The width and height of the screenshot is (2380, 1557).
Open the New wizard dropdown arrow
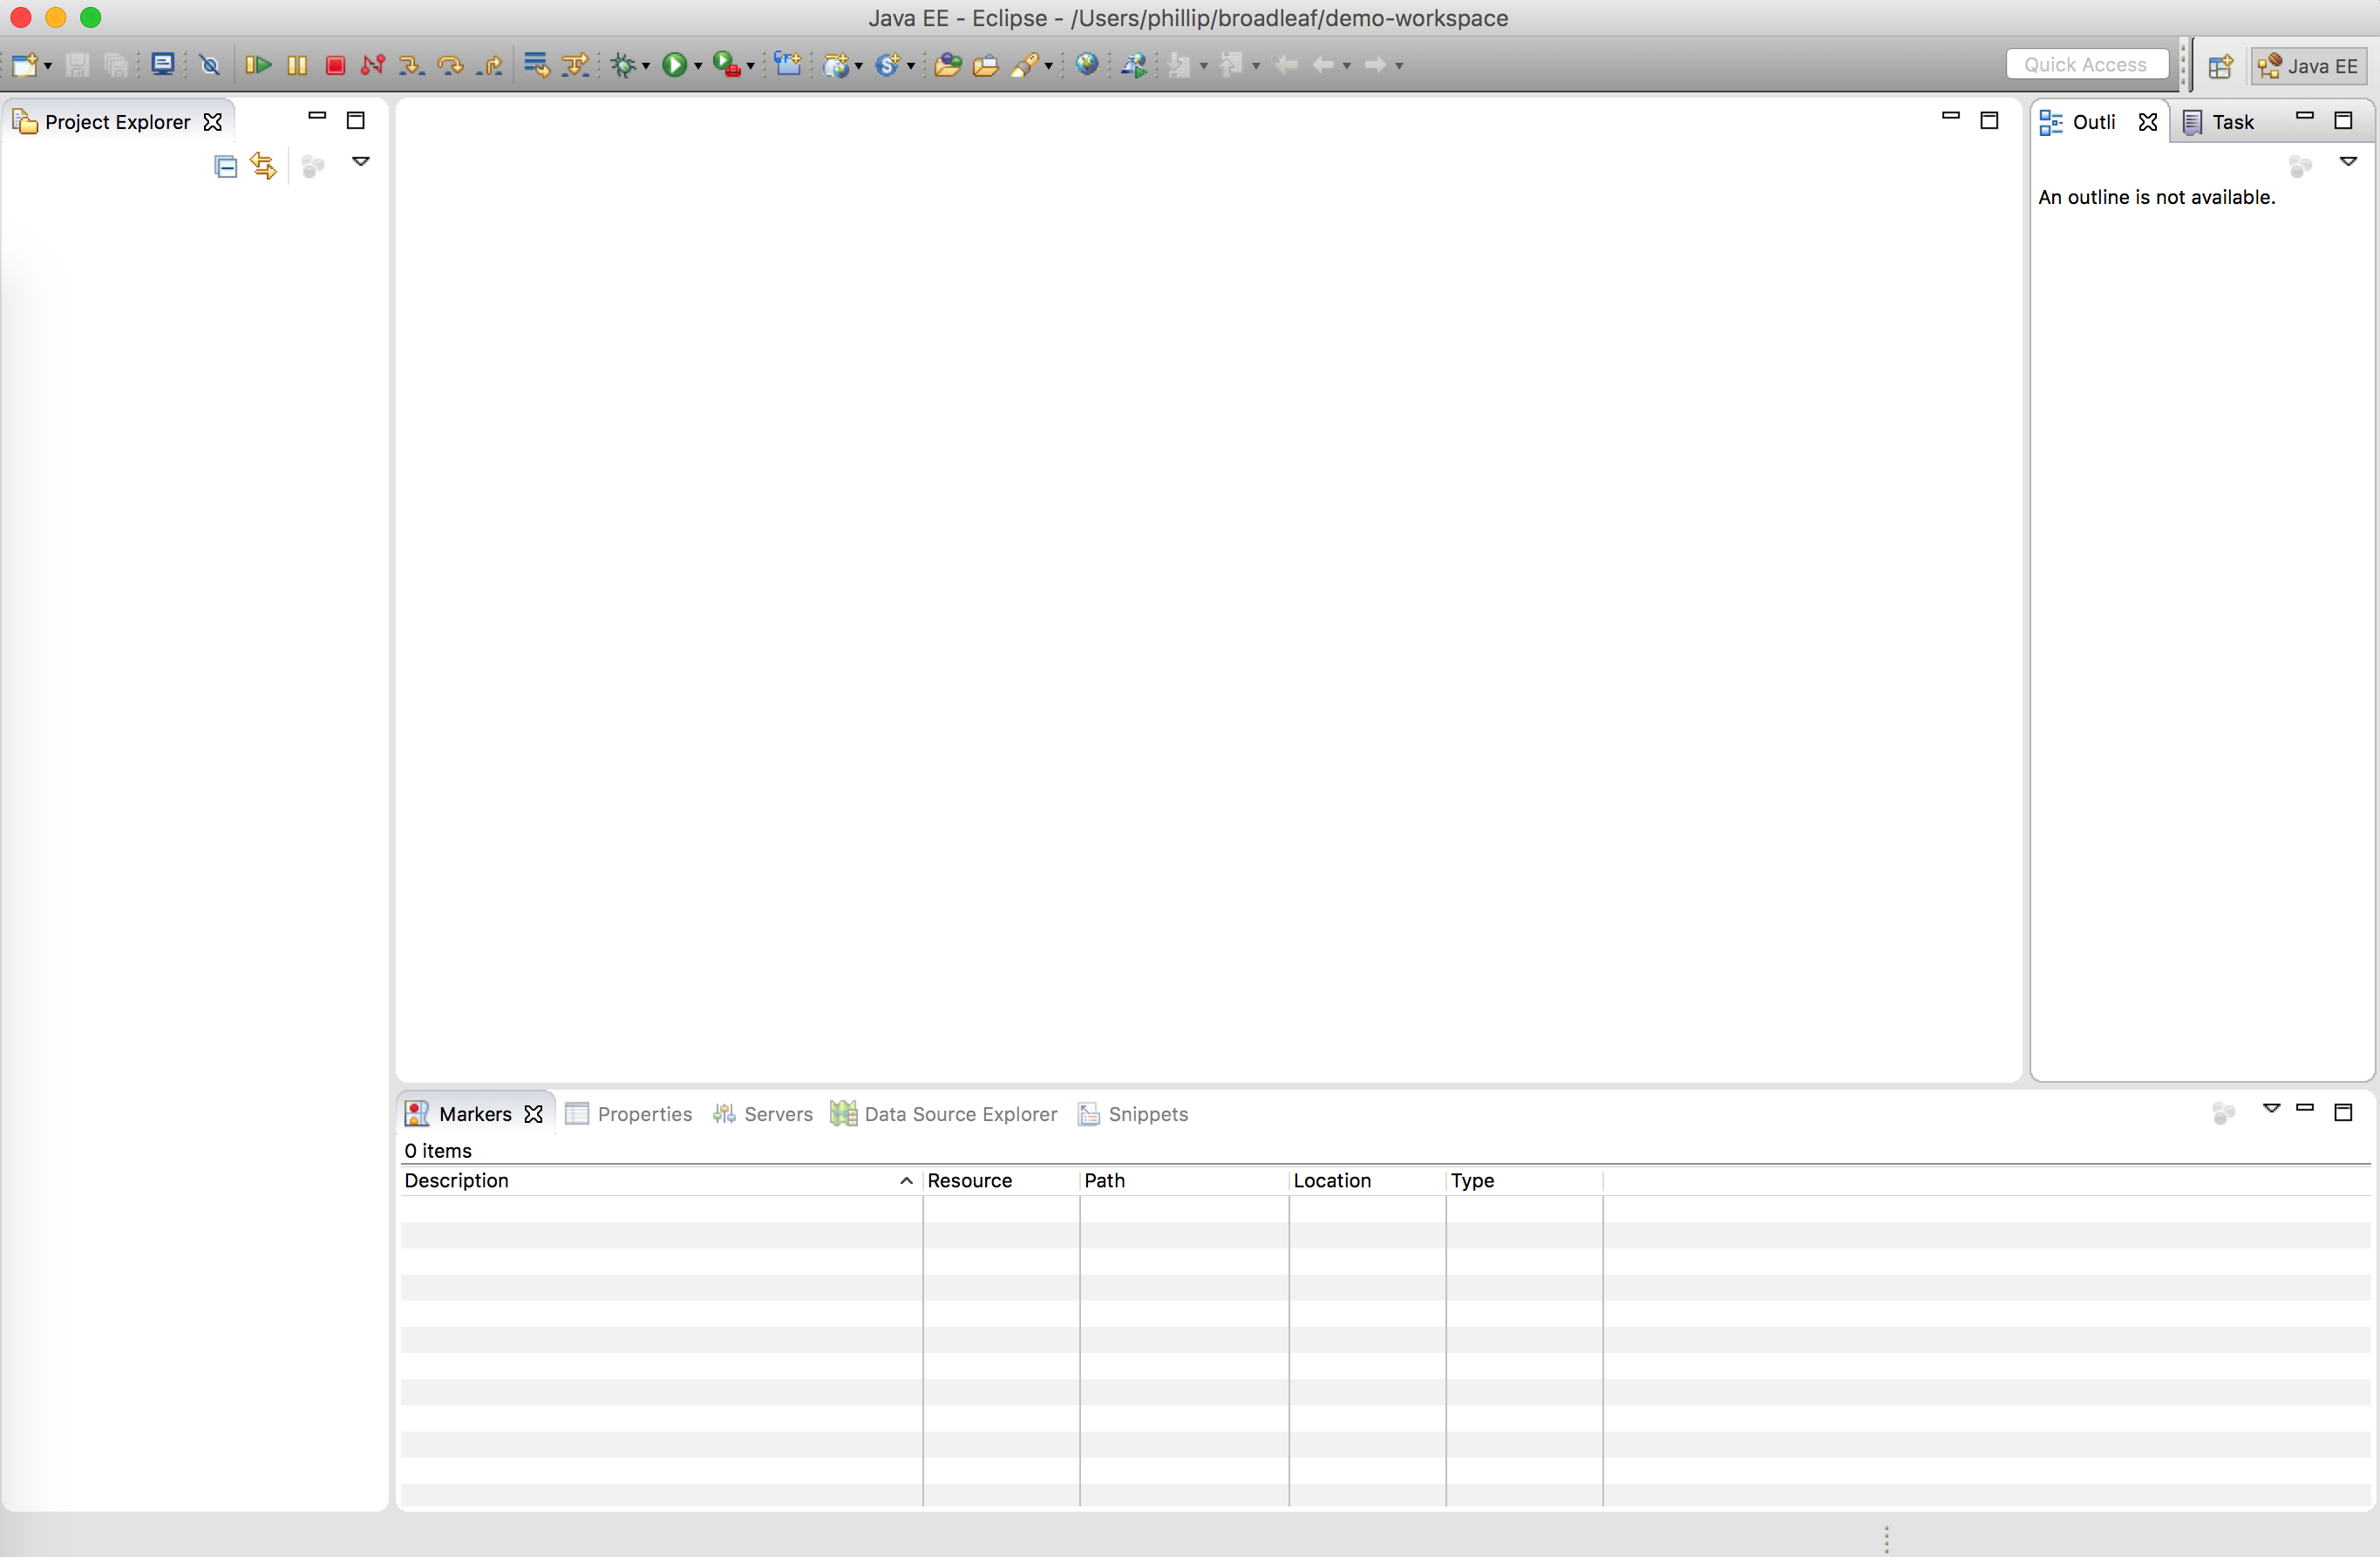click(x=47, y=65)
